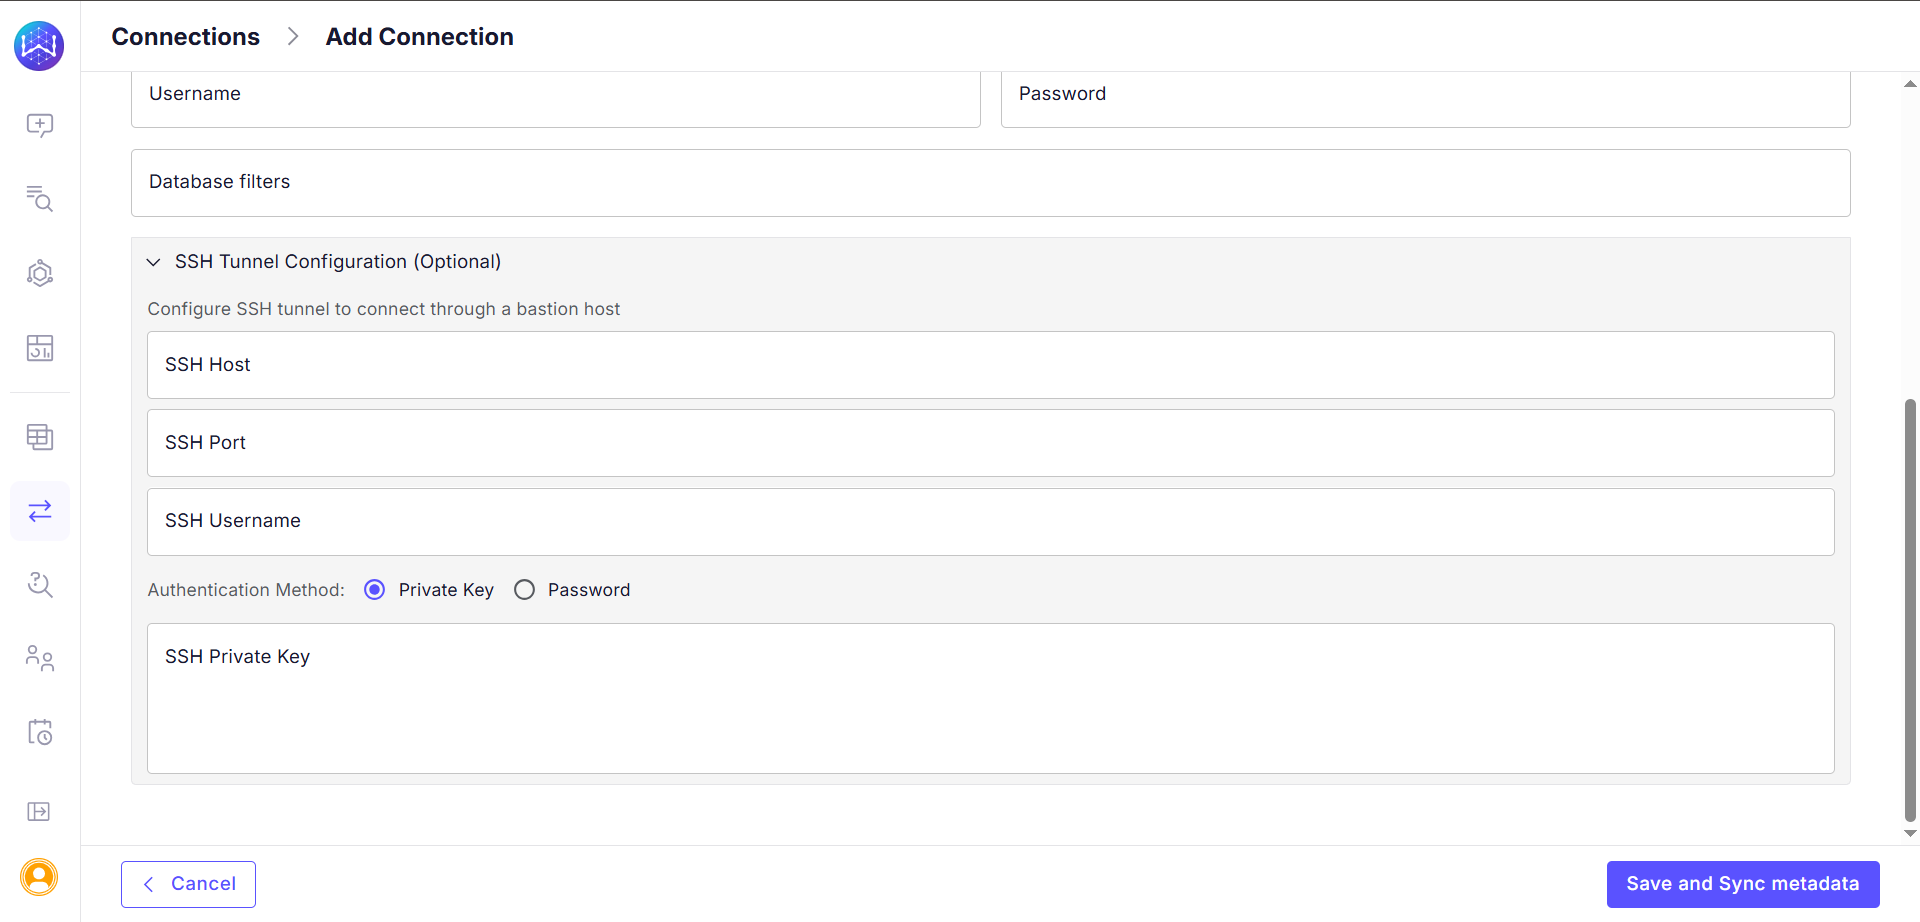This screenshot has width=1920, height=922.
Task: Open the search list sidebar icon
Action: pyautogui.click(x=40, y=198)
